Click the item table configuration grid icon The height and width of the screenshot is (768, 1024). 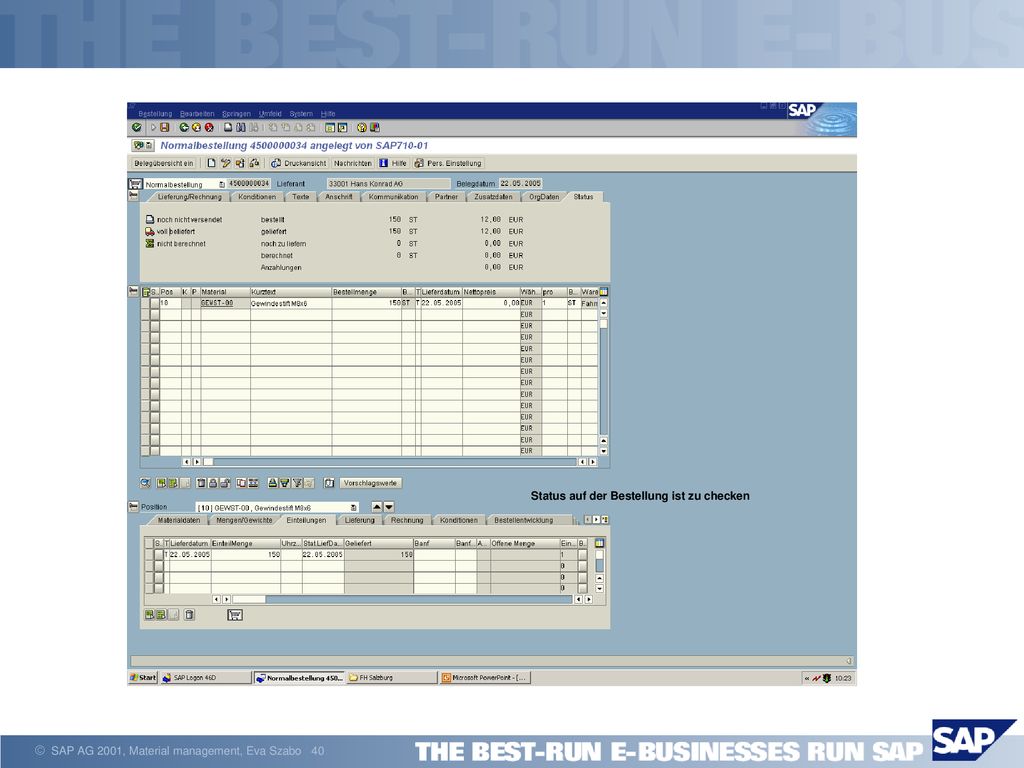pyautogui.click(x=604, y=292)
